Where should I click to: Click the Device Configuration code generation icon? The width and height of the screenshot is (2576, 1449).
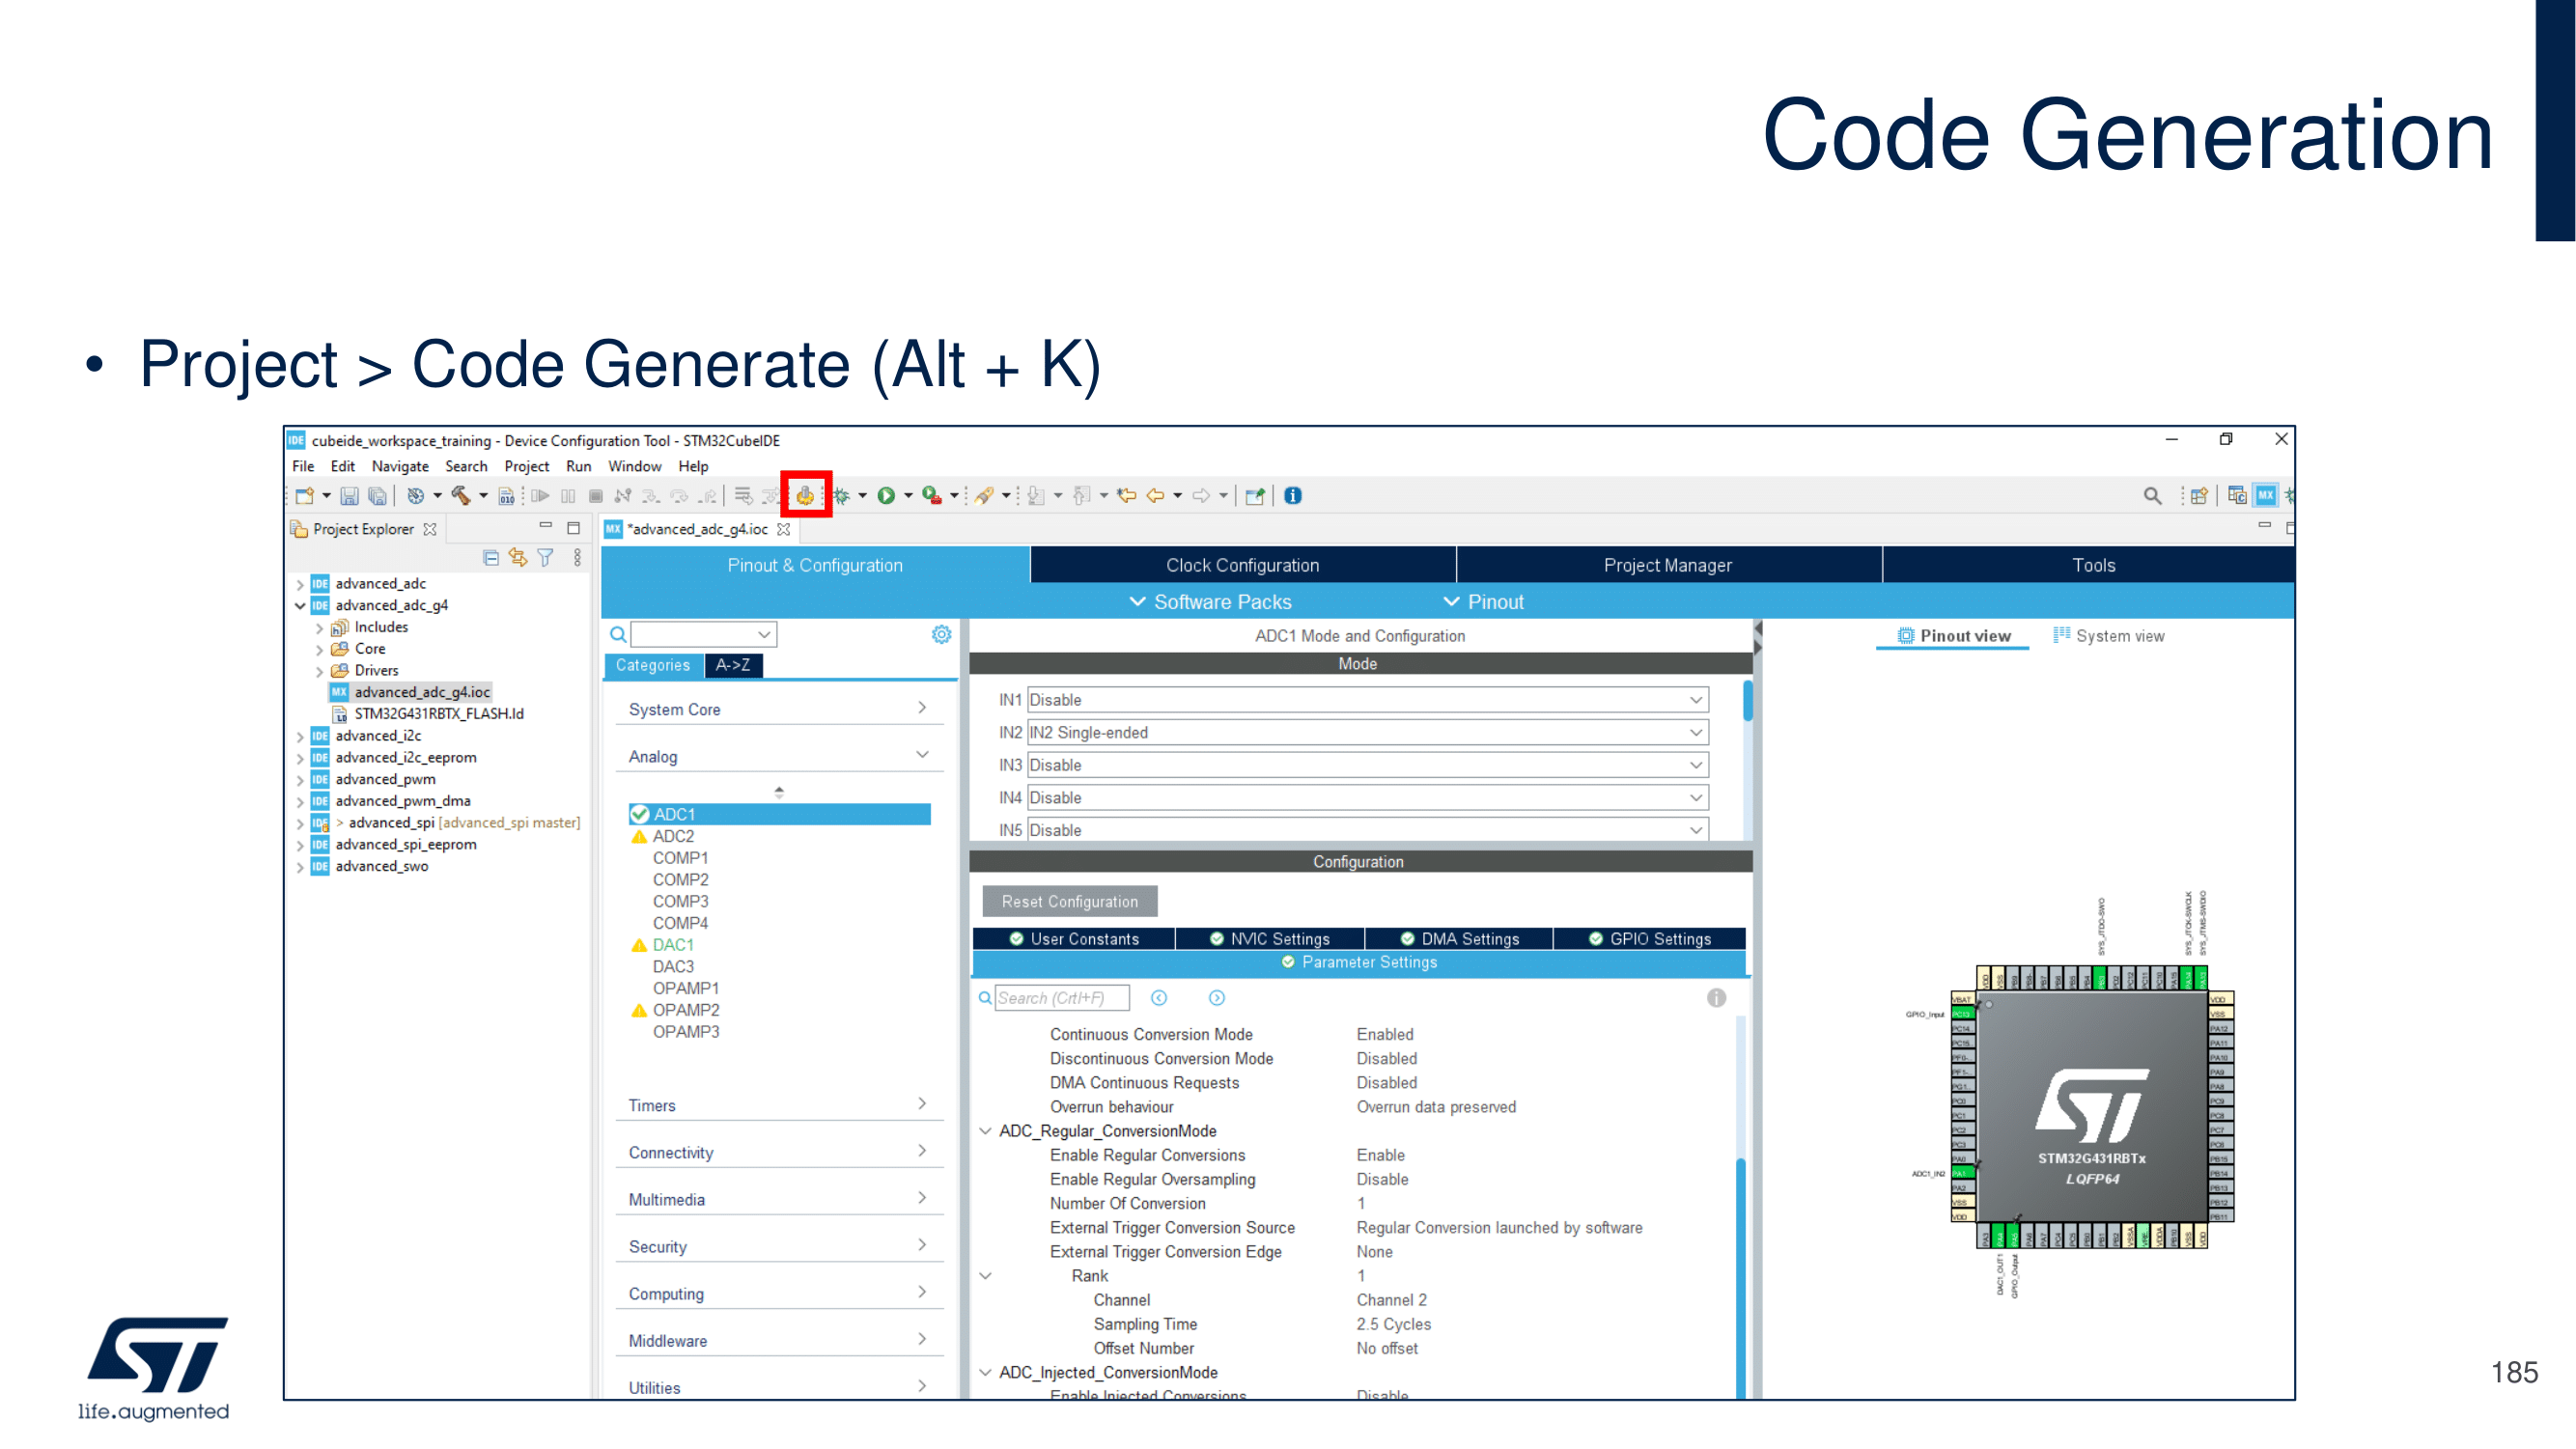coord(805,495)
